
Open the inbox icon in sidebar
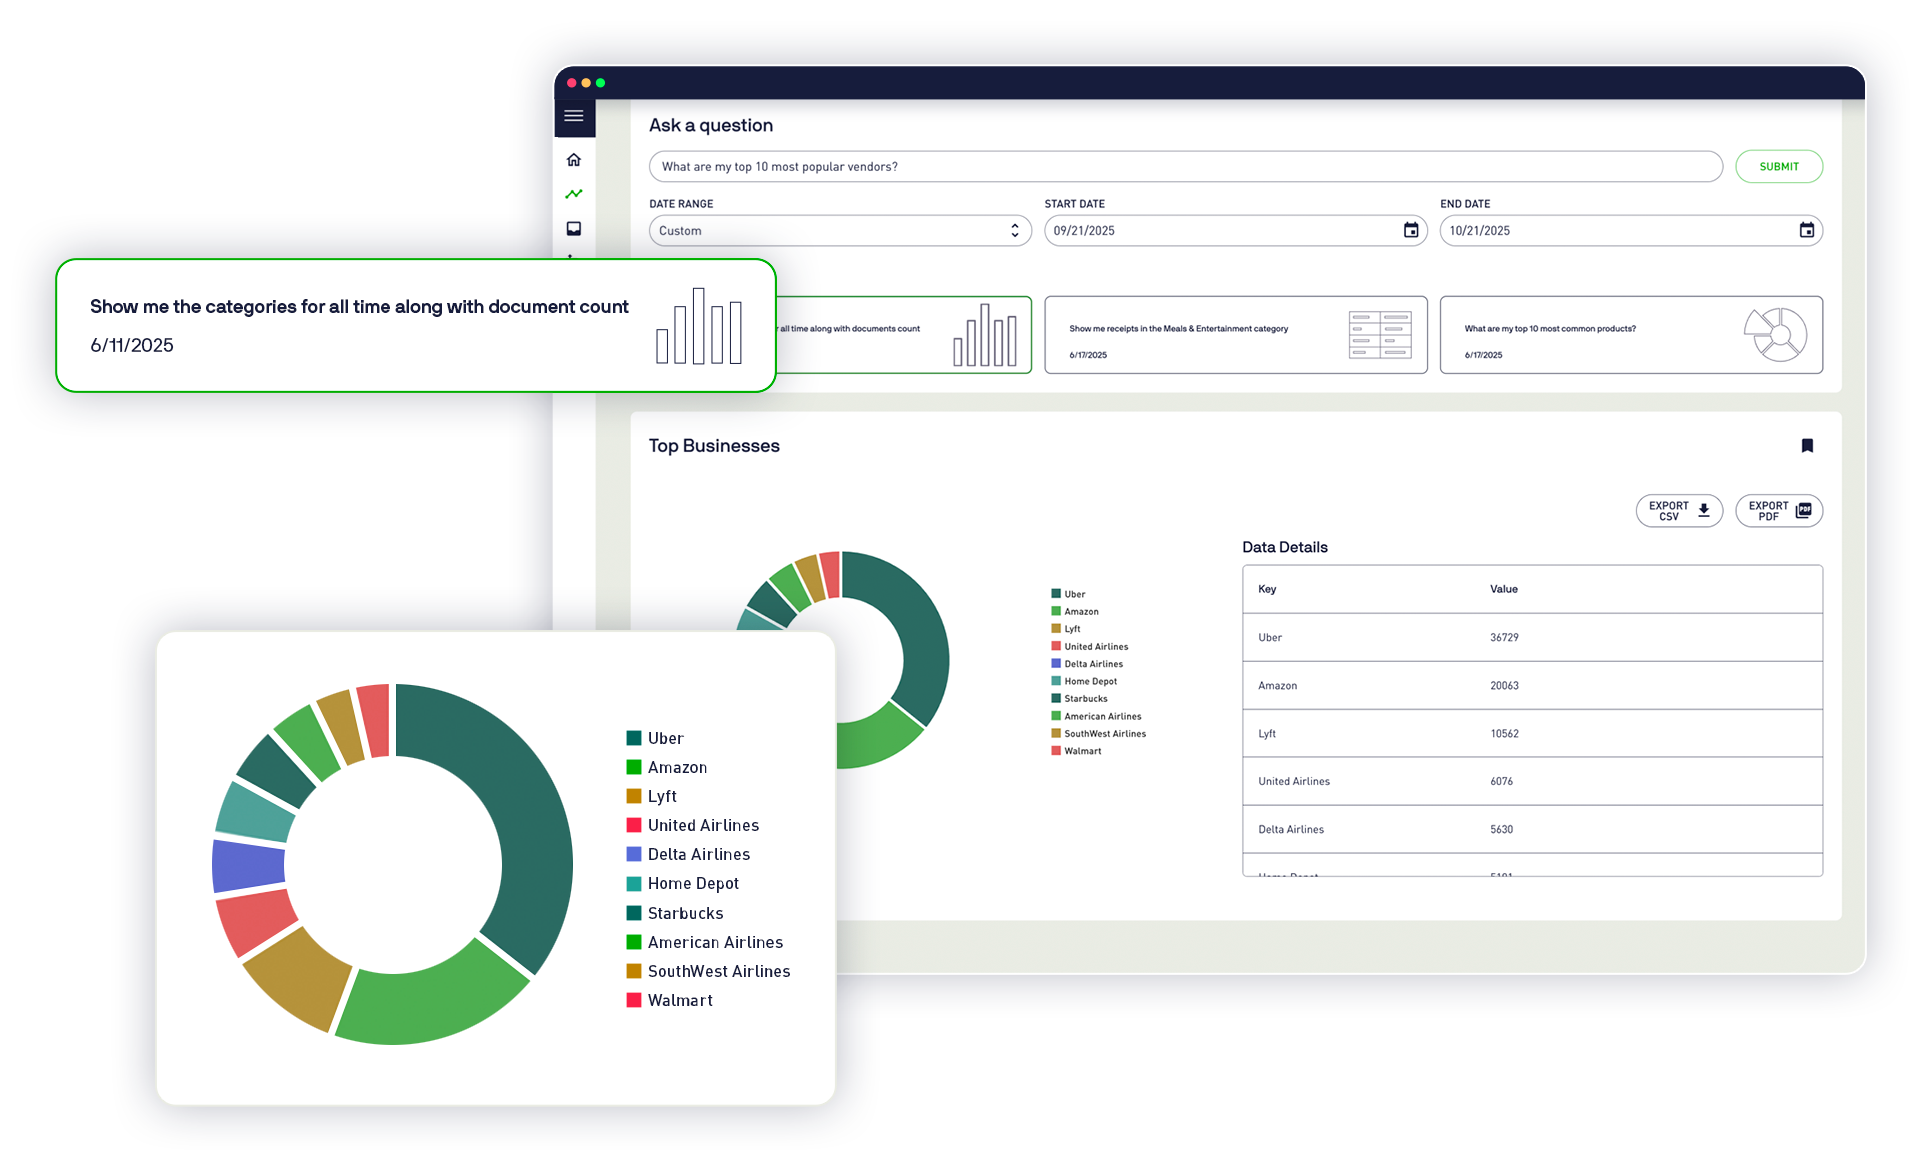click(x=574, y=229)
